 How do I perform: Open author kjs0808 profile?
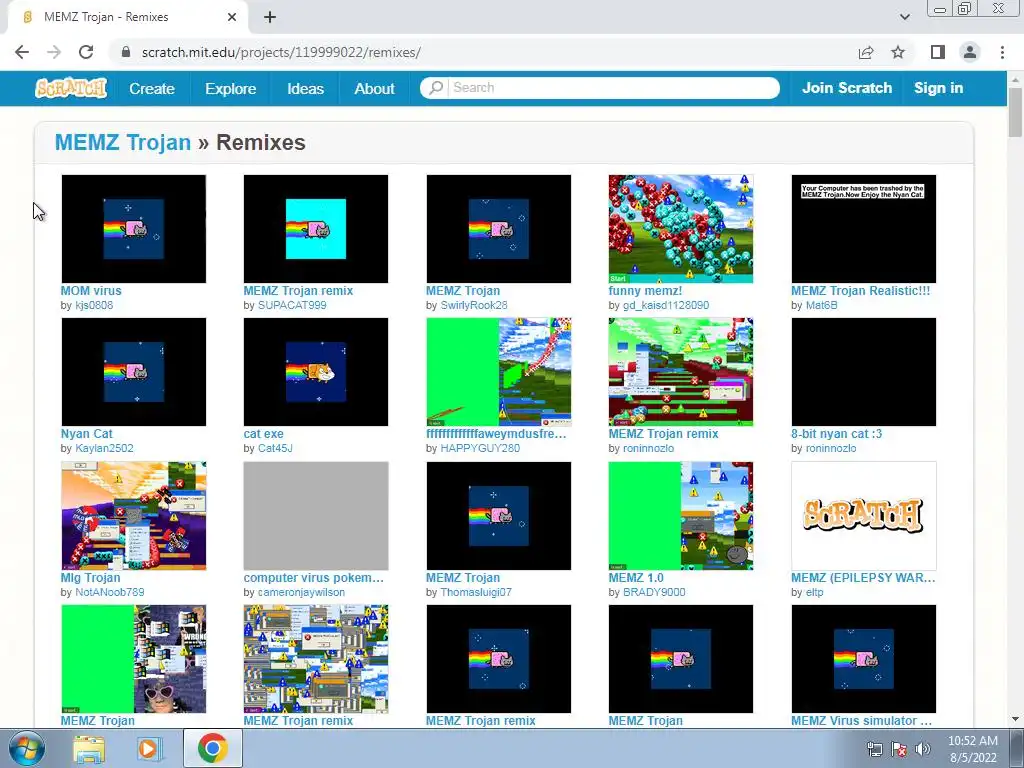(x=94, y=305)
